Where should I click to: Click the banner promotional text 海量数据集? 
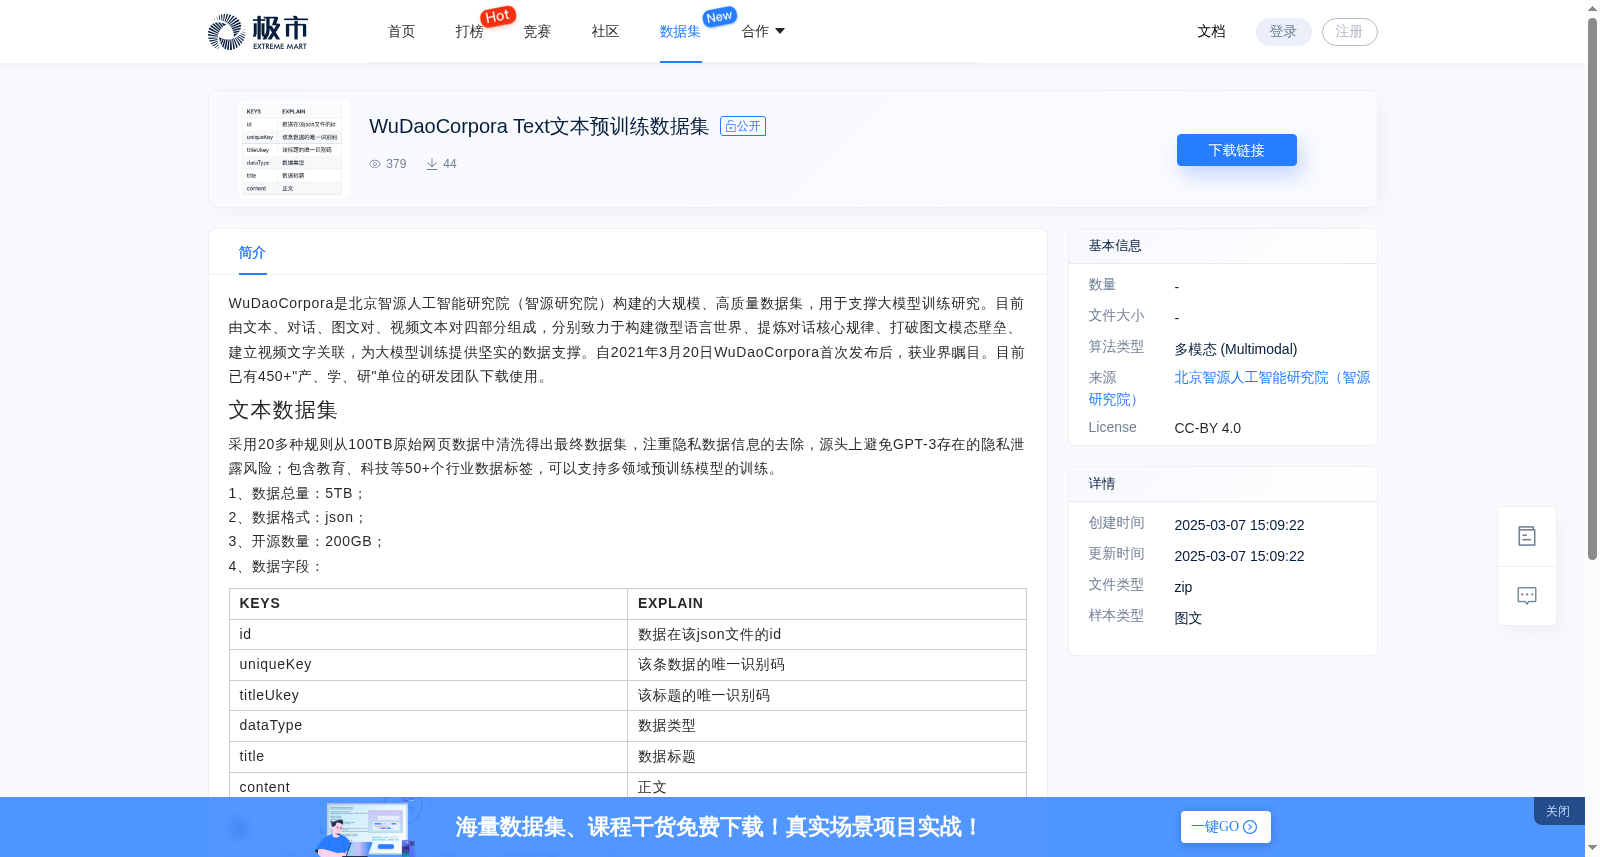(x=719, y=827)
